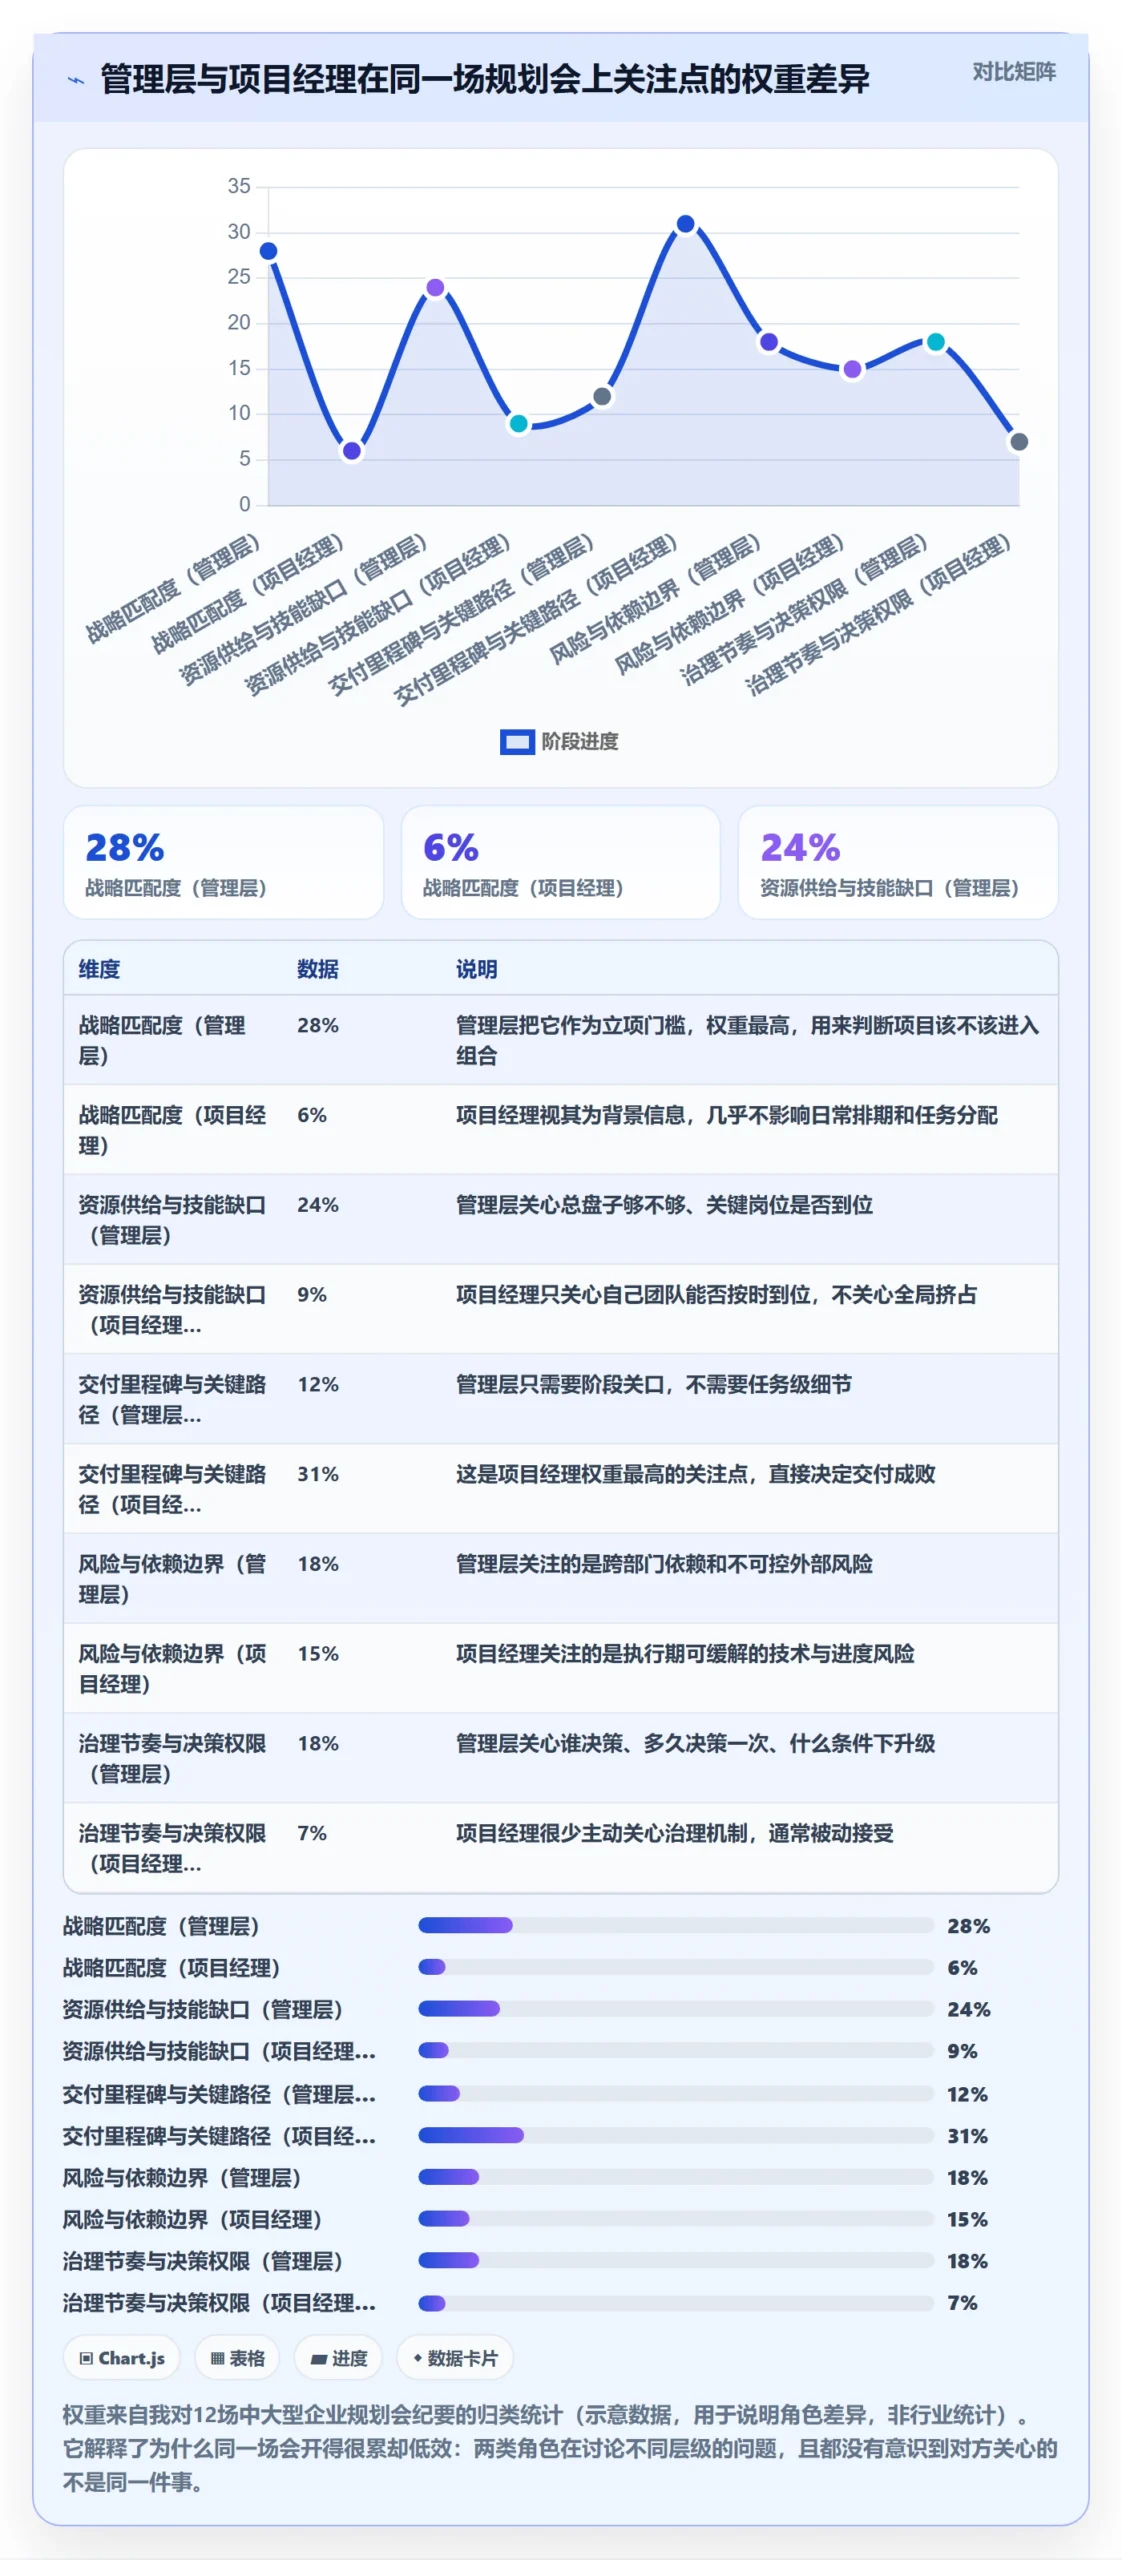Click the 6% 战略匹配度（项目经理）stat card
This screenshot has height=2560, width=1122.
[560, 862]
